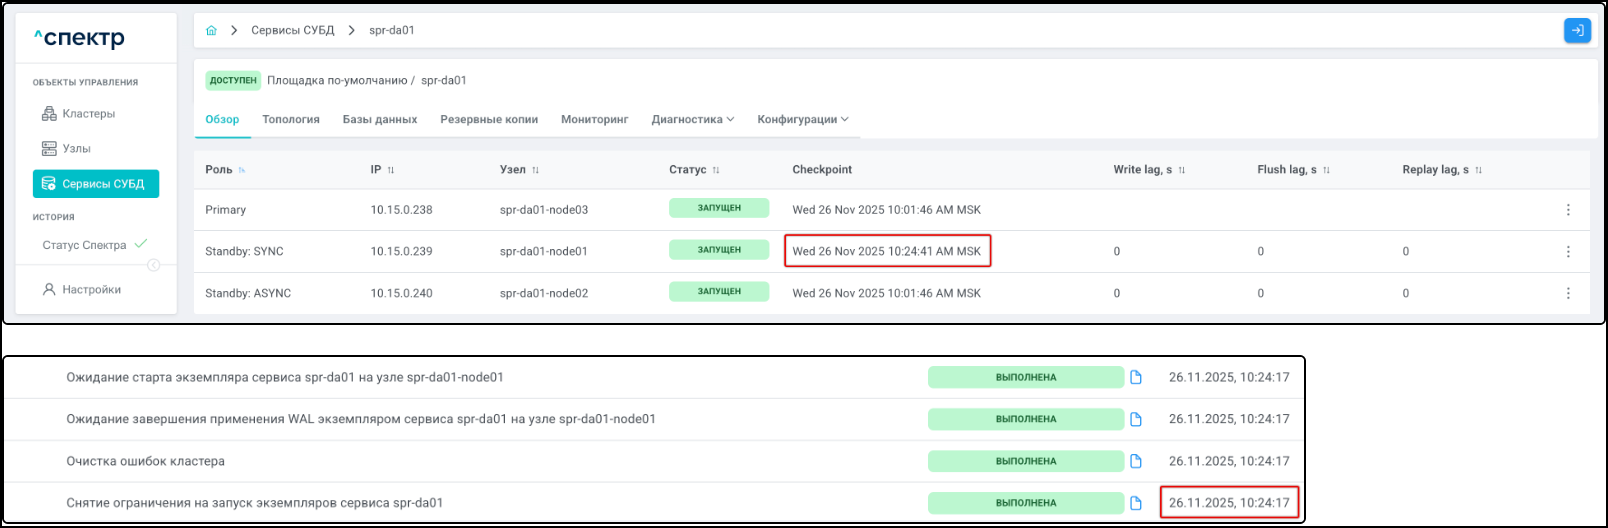Sort table by IP column

tap(391, 170)
